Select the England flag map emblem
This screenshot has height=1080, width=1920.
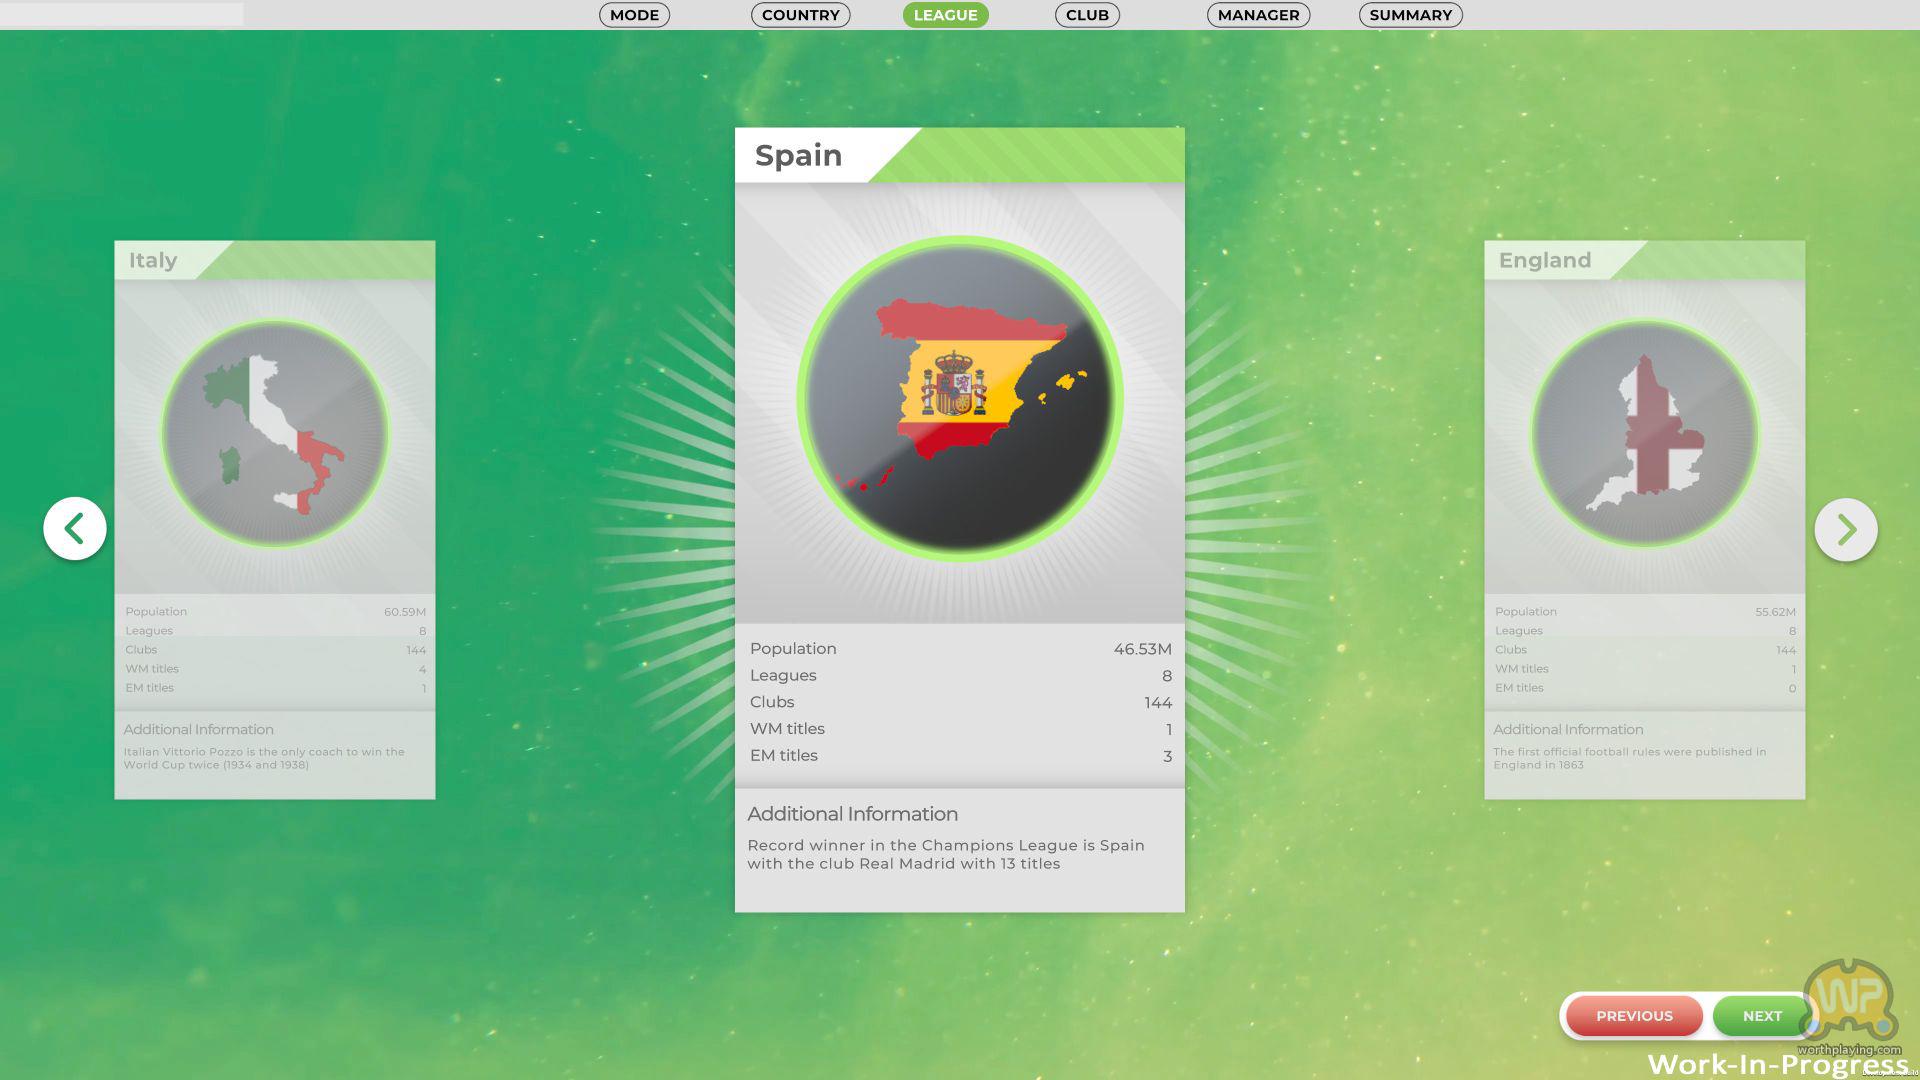(1644, 433)
